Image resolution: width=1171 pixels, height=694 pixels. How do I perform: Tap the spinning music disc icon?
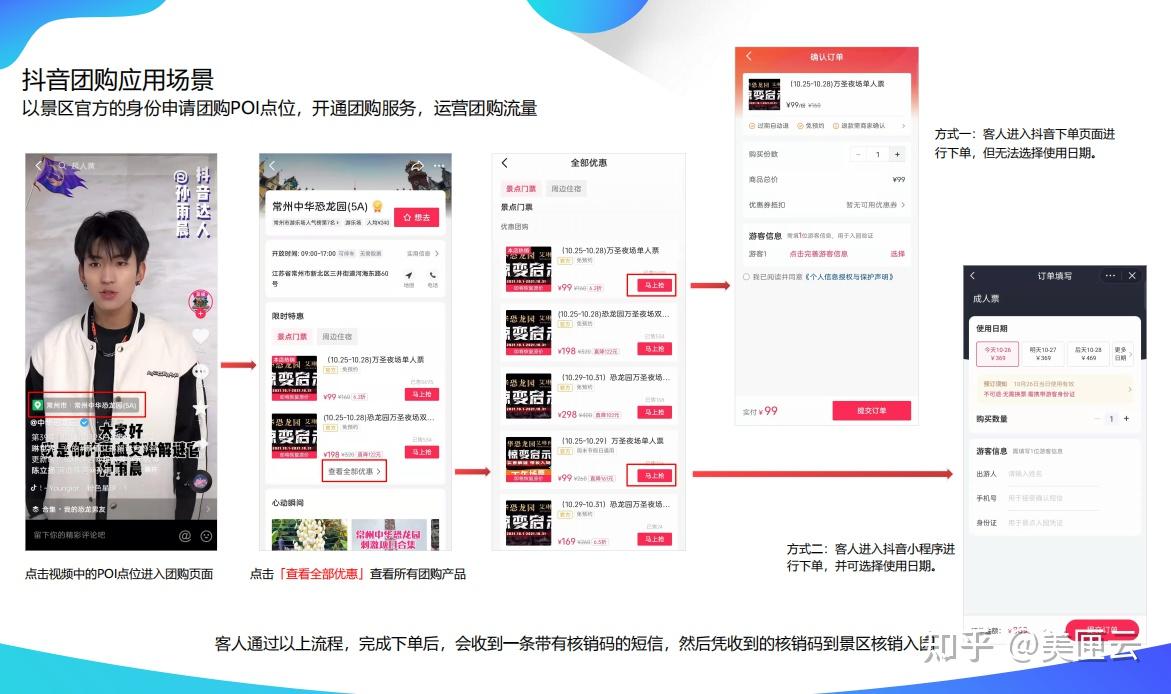click(x=200, y=482)
